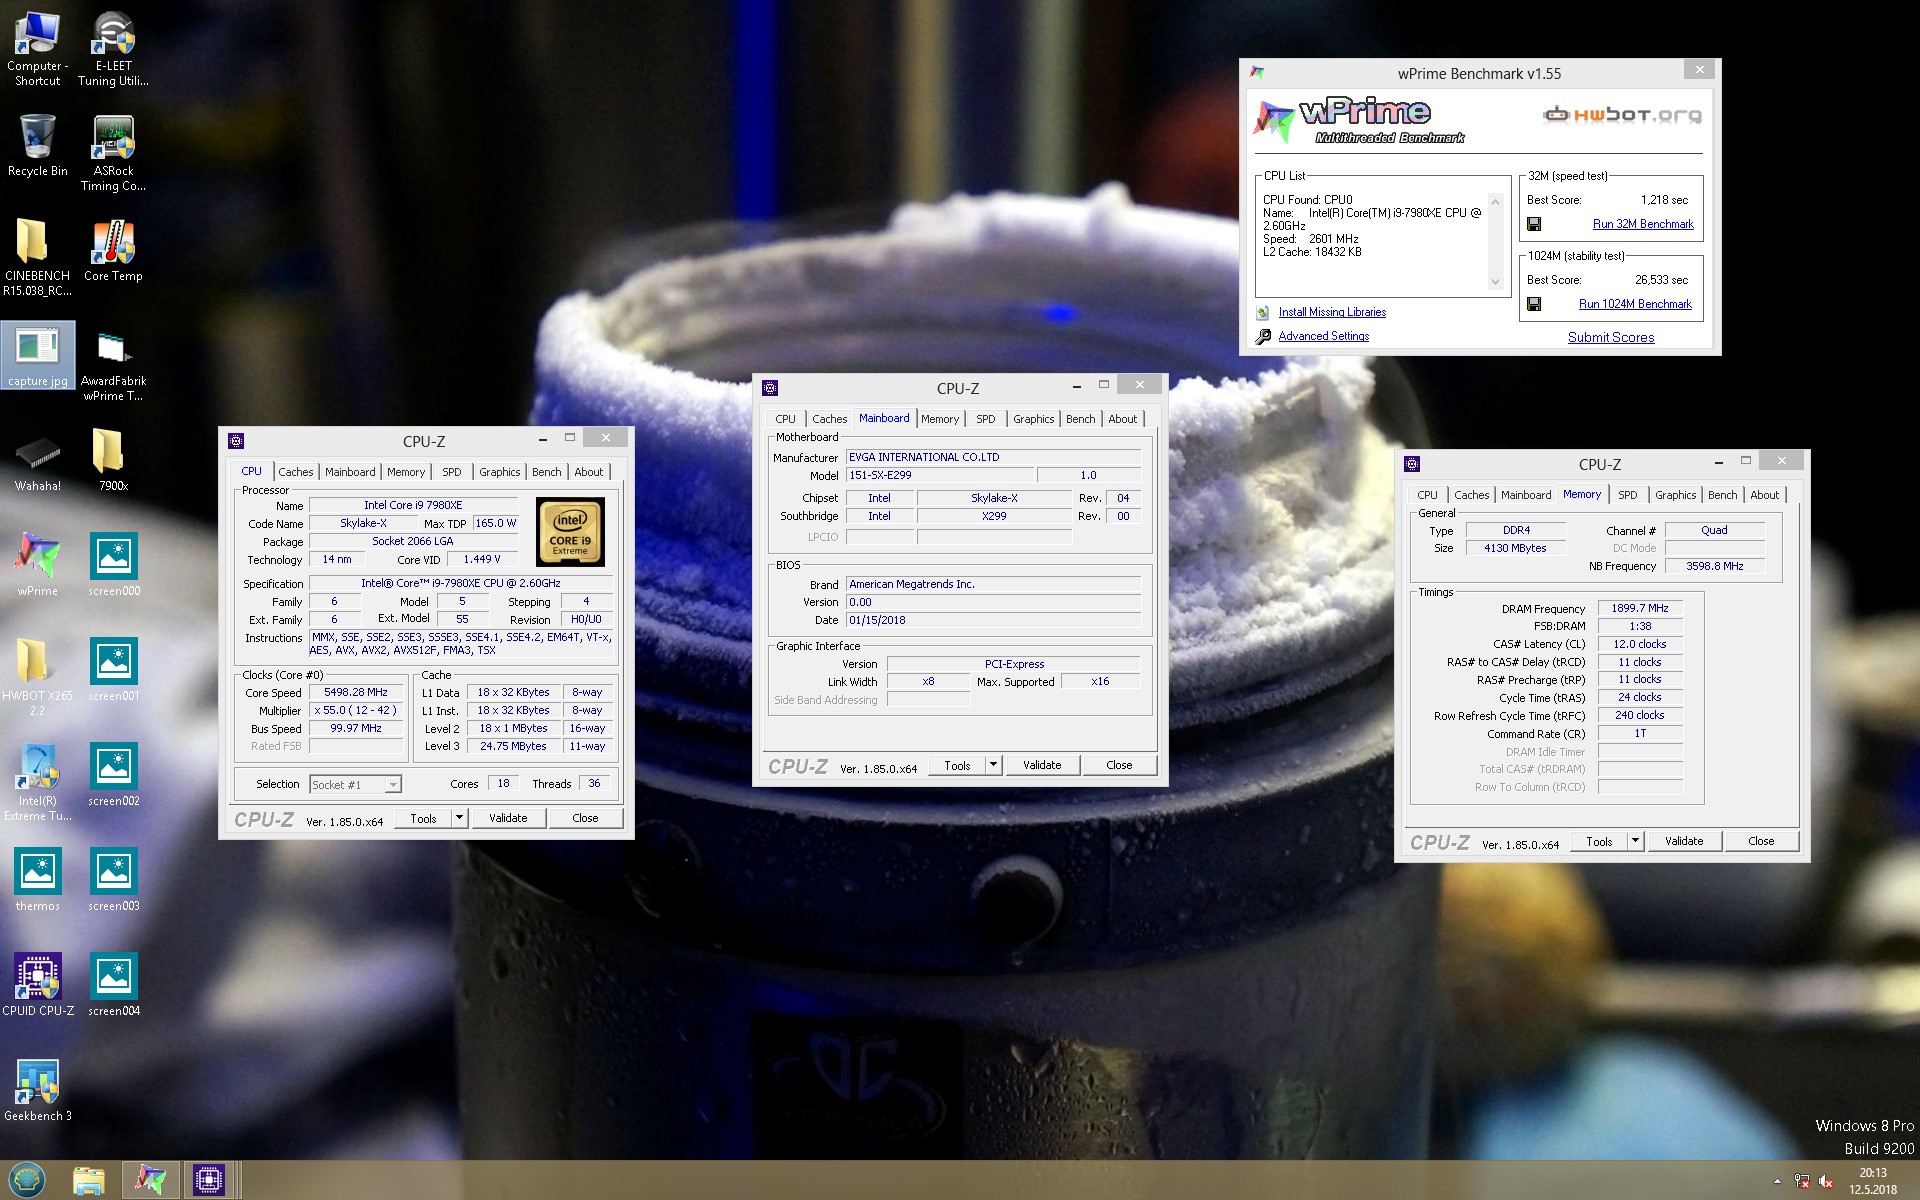Open Tools dropdown arrow in Memory window
The height and width of the screenshot is (1200, 1920).
click(1635, 841)
